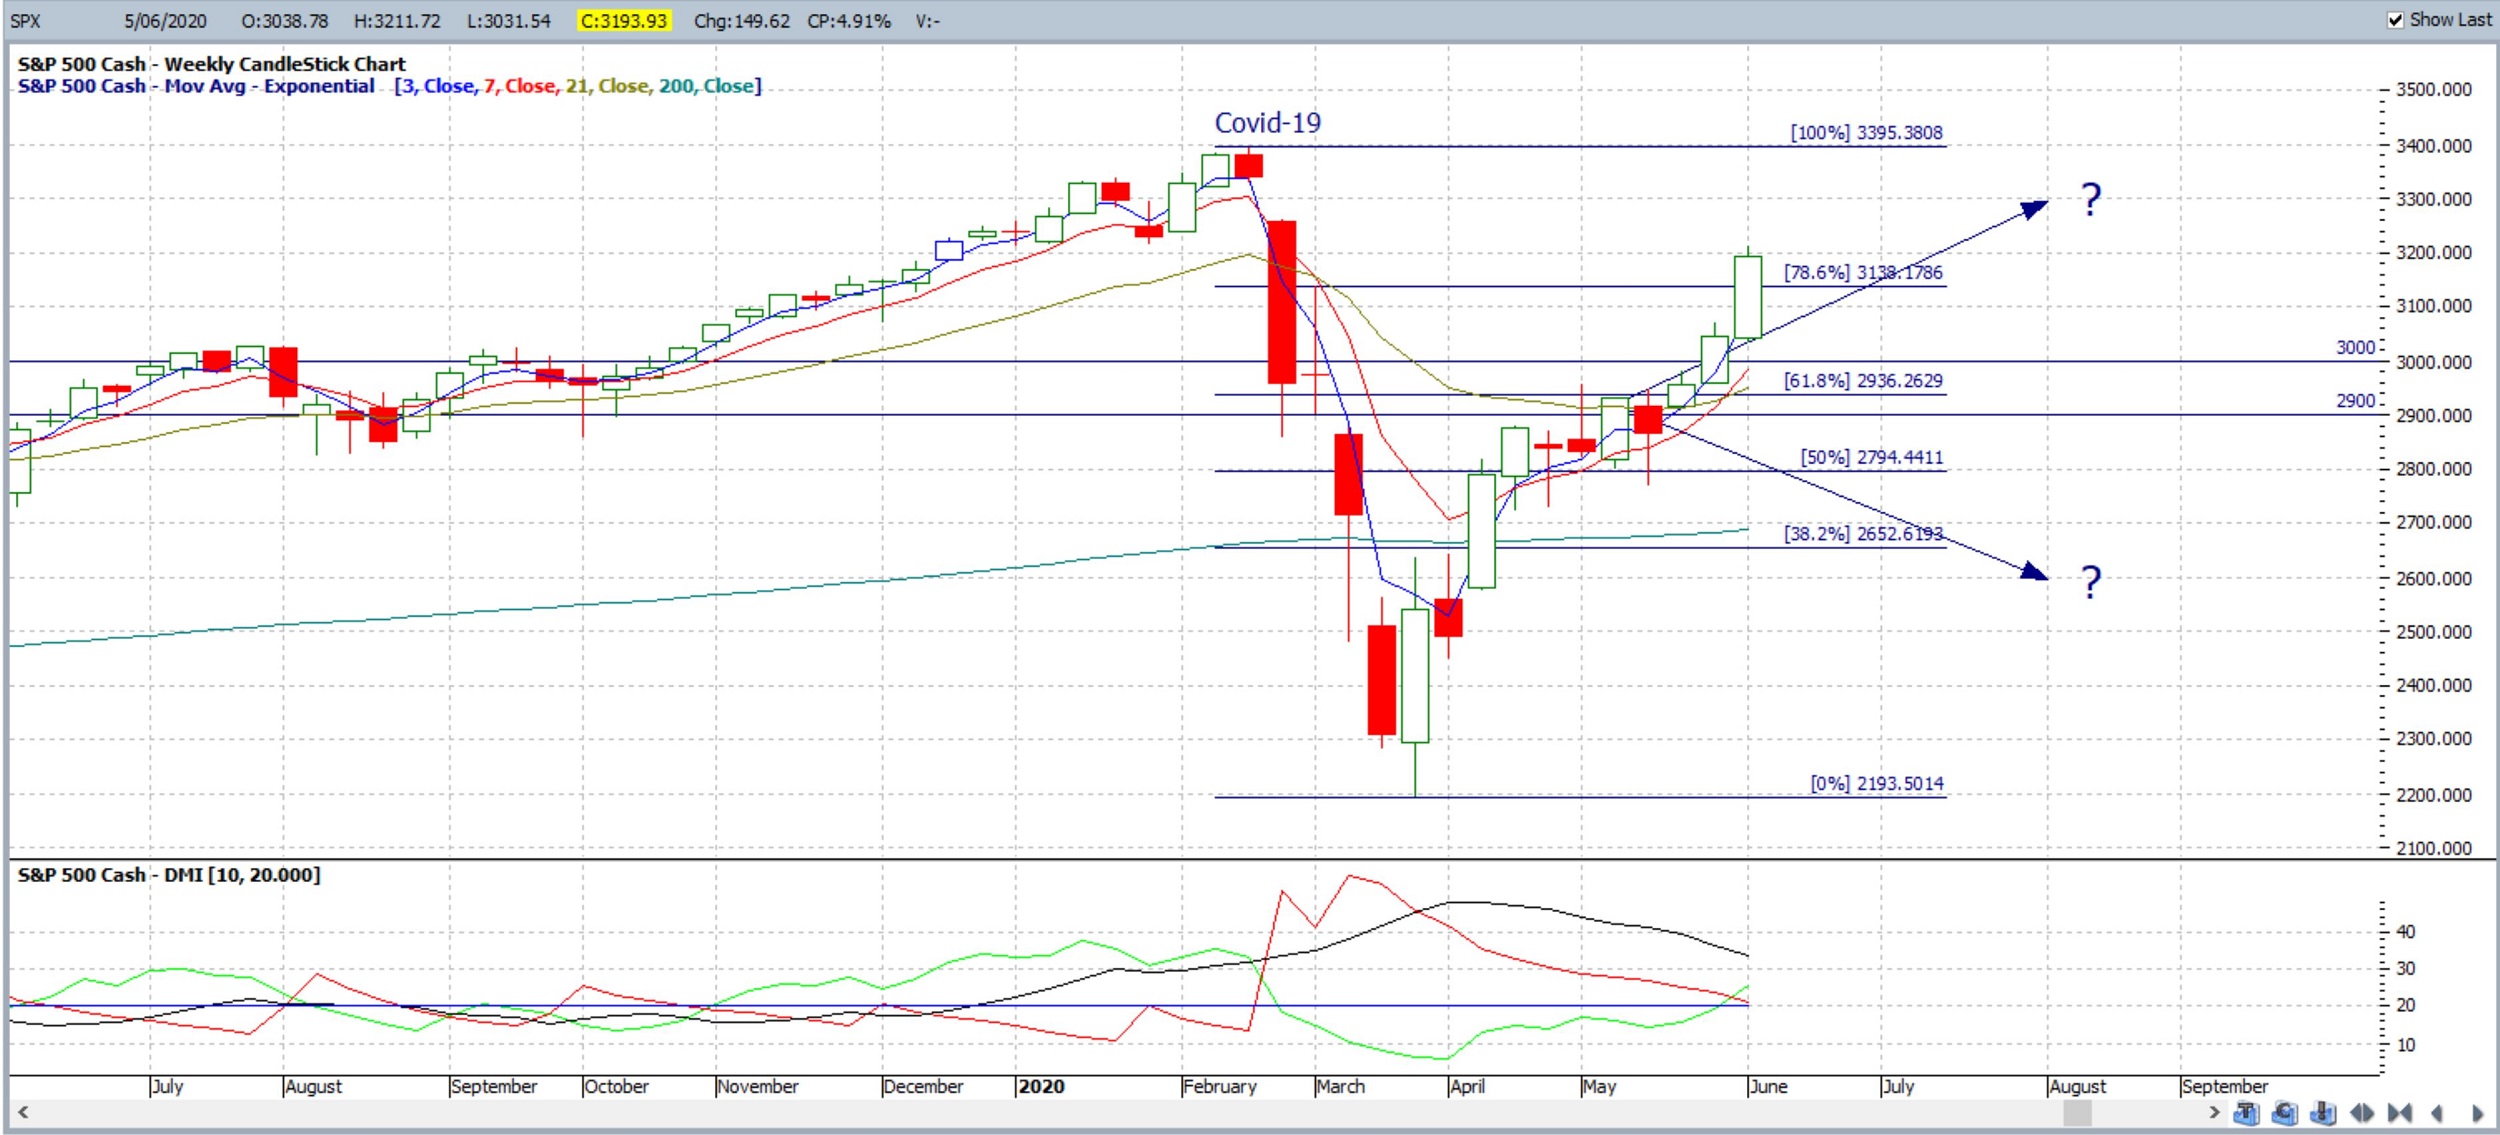Click the expand-outward double arrows icon
The height and width of the screenshot is (1135, 2500).
tap(2362, 1113)
